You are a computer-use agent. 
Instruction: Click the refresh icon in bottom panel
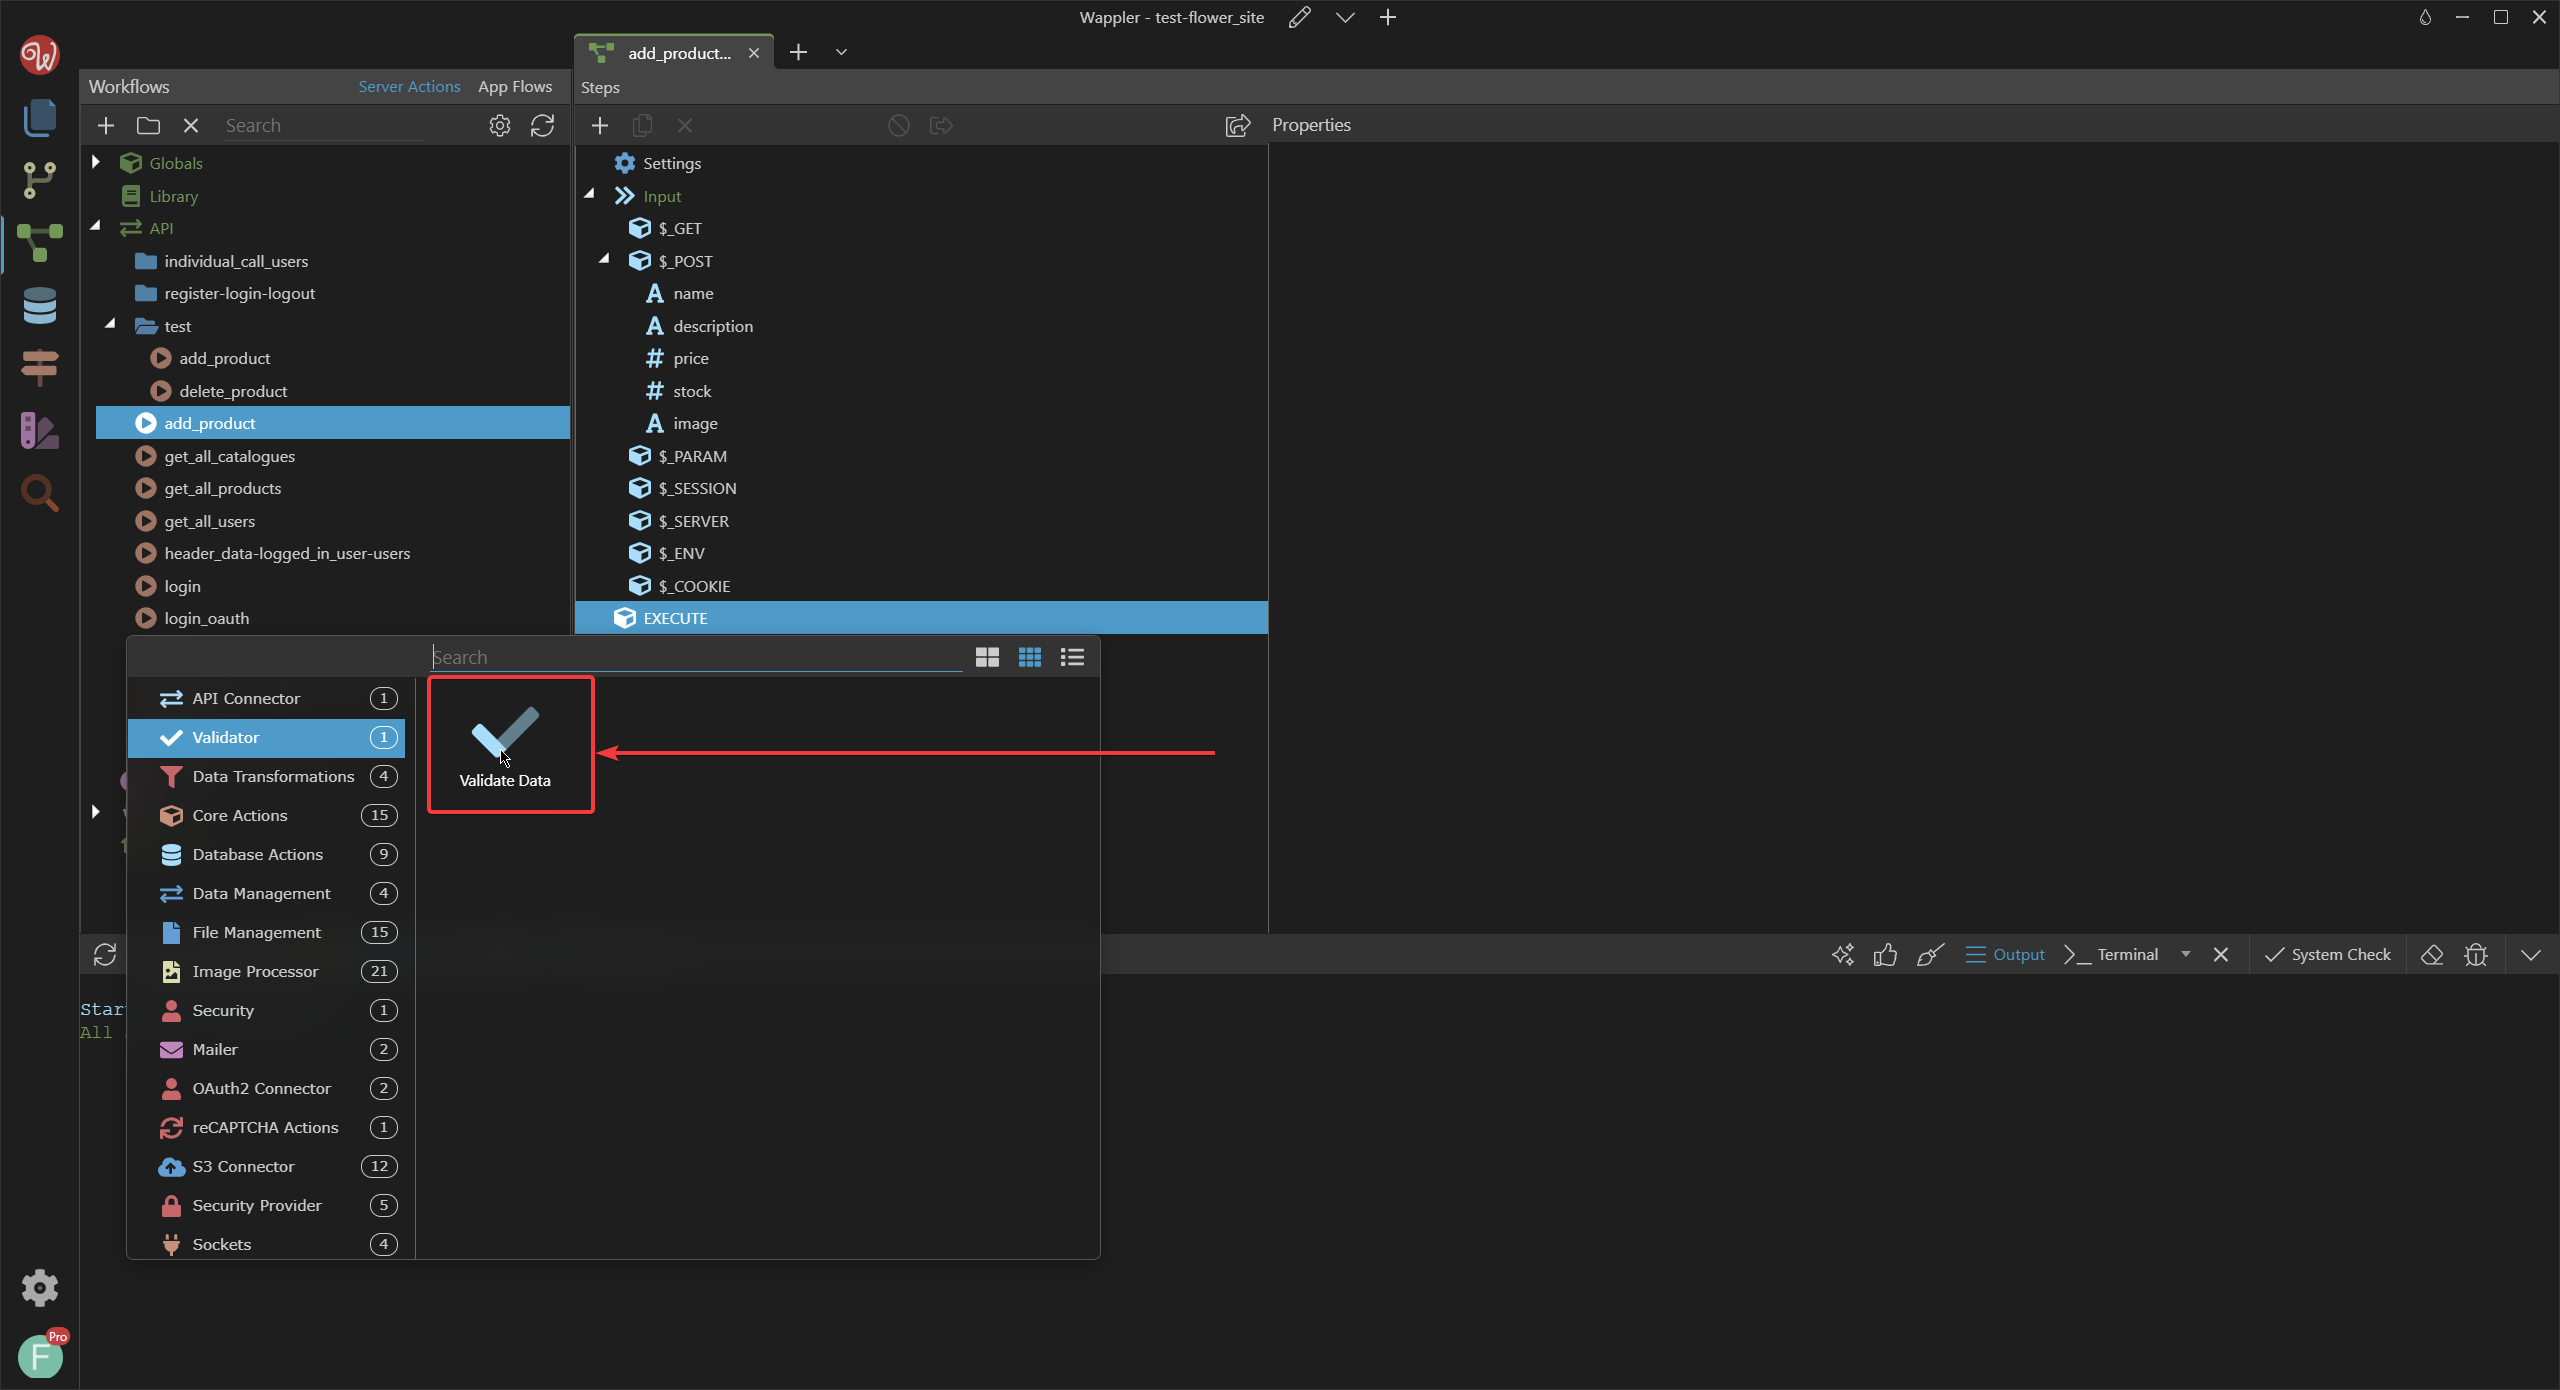(105, 955)
